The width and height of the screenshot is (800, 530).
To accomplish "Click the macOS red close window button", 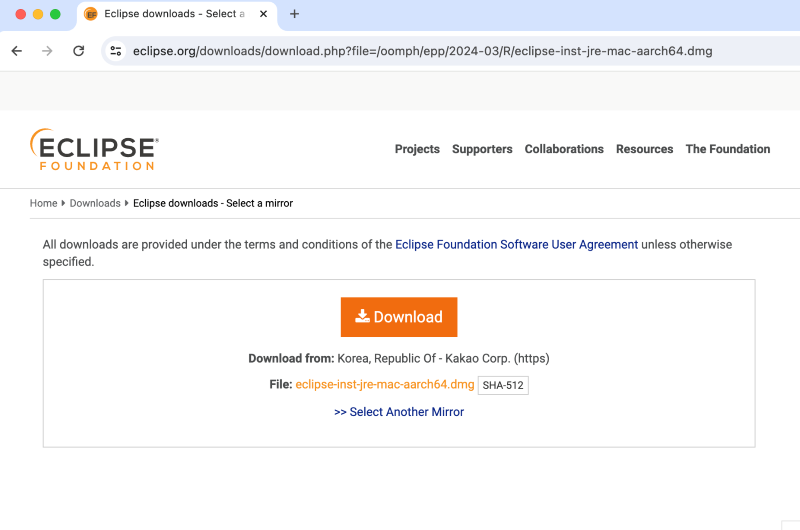I will pos(20,14).
